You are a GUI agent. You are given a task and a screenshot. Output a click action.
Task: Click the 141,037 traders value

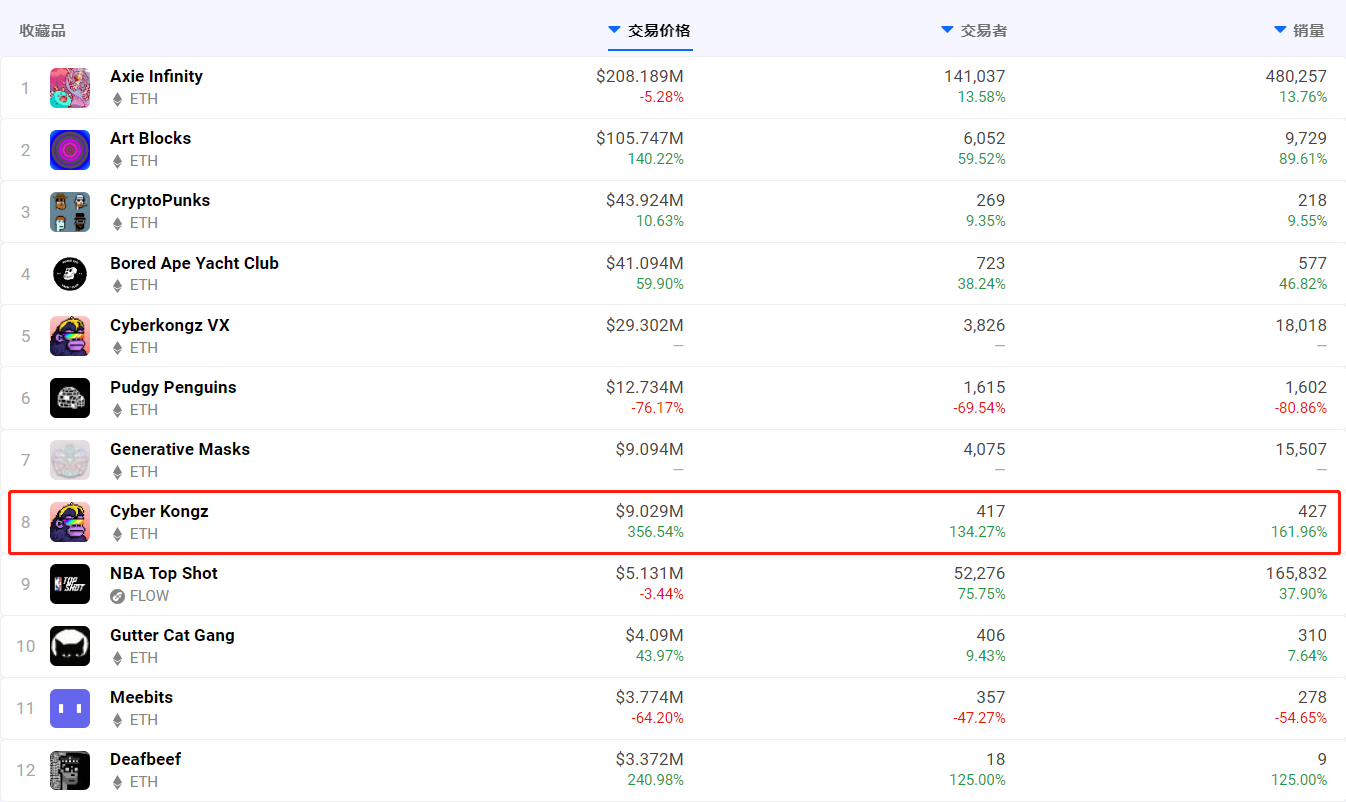(x=975, y=76)
